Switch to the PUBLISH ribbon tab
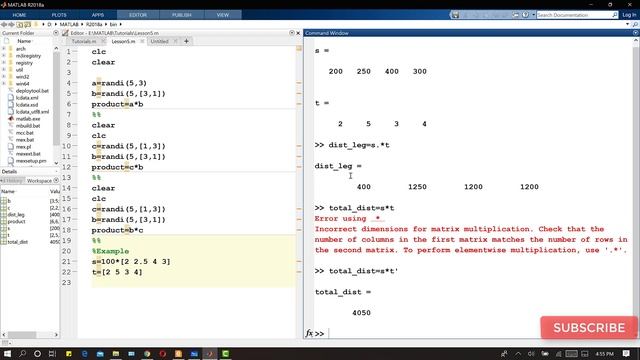This screenshot has height=360, width=640. [x=182, y=15]
